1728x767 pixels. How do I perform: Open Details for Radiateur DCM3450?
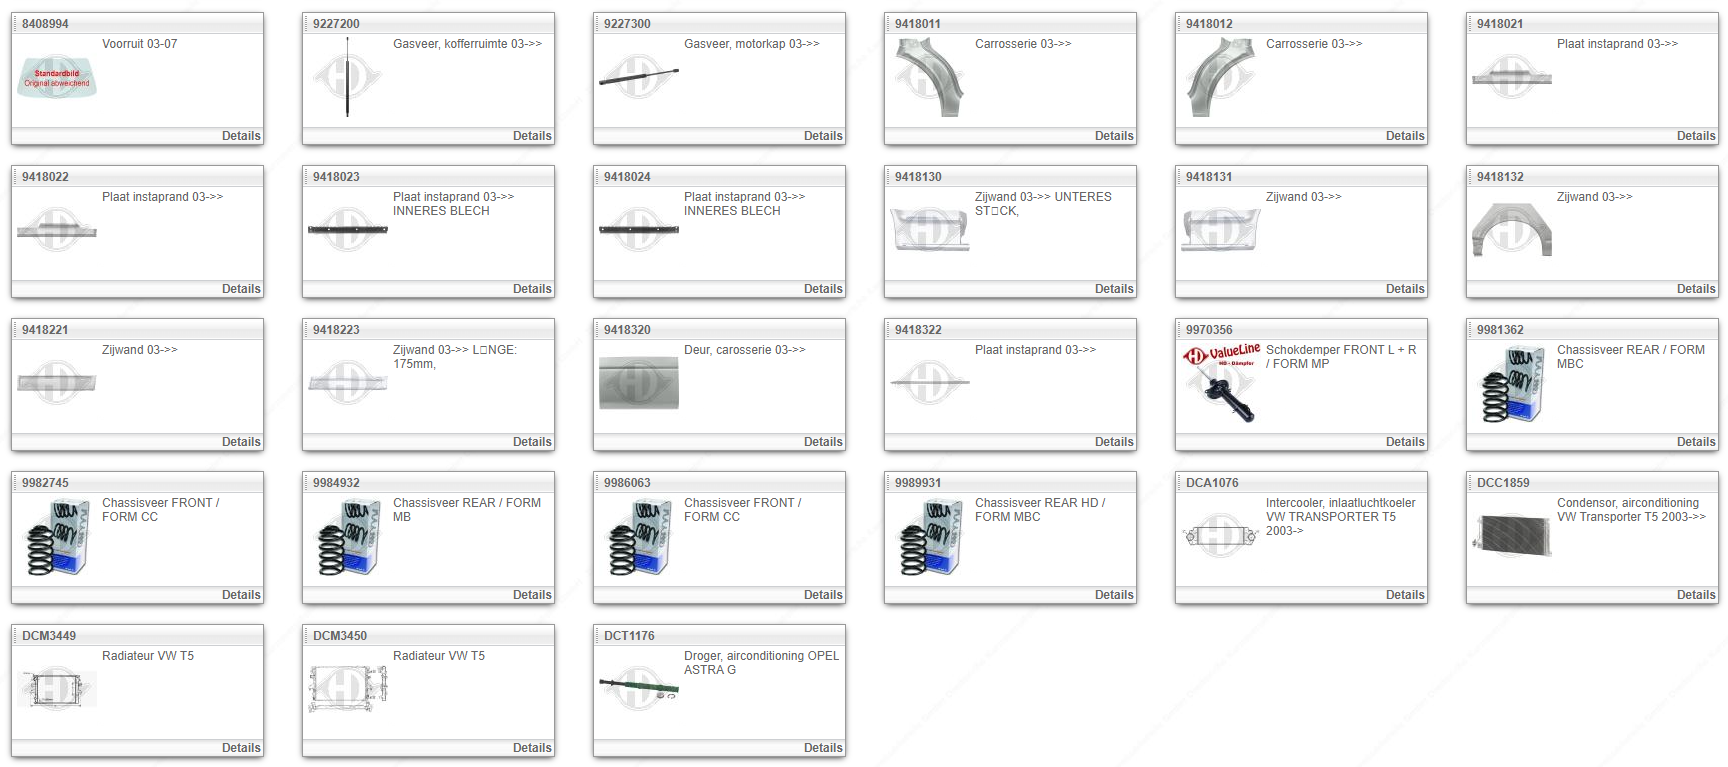click(x=532, y=748)
